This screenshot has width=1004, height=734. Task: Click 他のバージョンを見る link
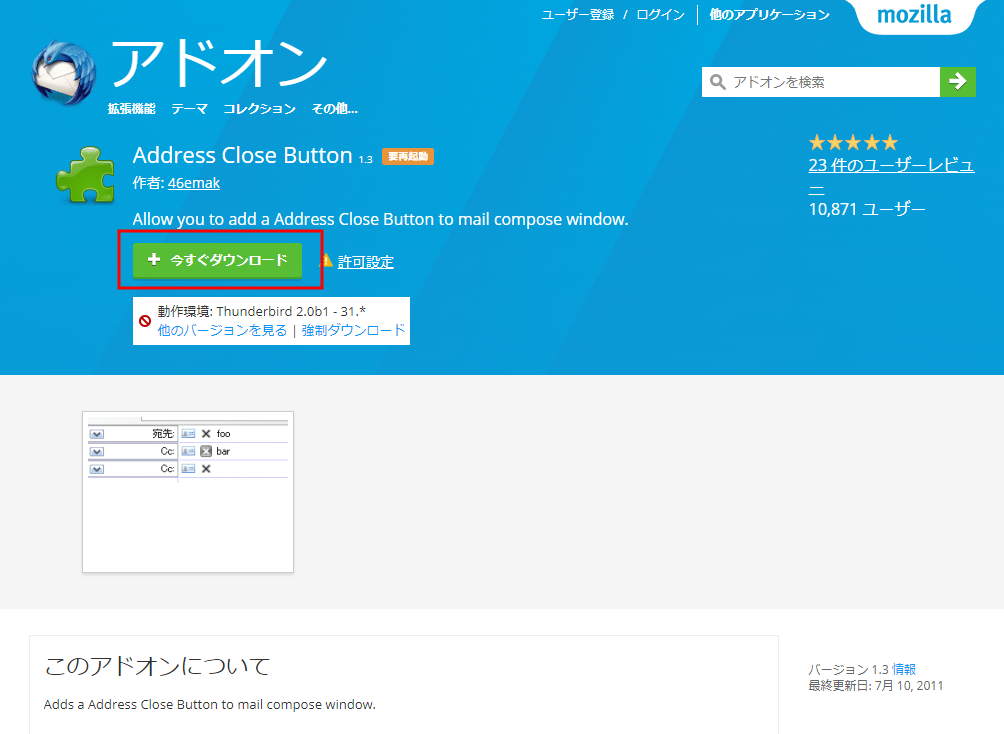[x=222, y=330]
